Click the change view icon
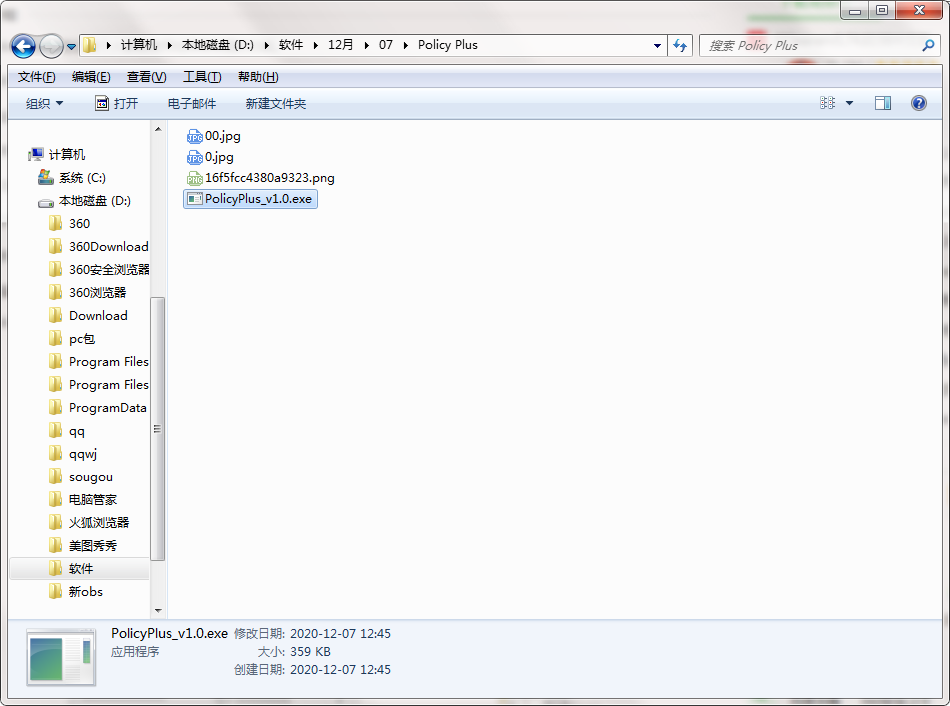The image size is (950, 706). click(827, 103)
